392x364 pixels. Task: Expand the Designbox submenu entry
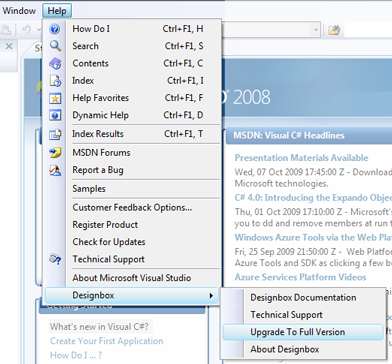click(x=132, y=295)
